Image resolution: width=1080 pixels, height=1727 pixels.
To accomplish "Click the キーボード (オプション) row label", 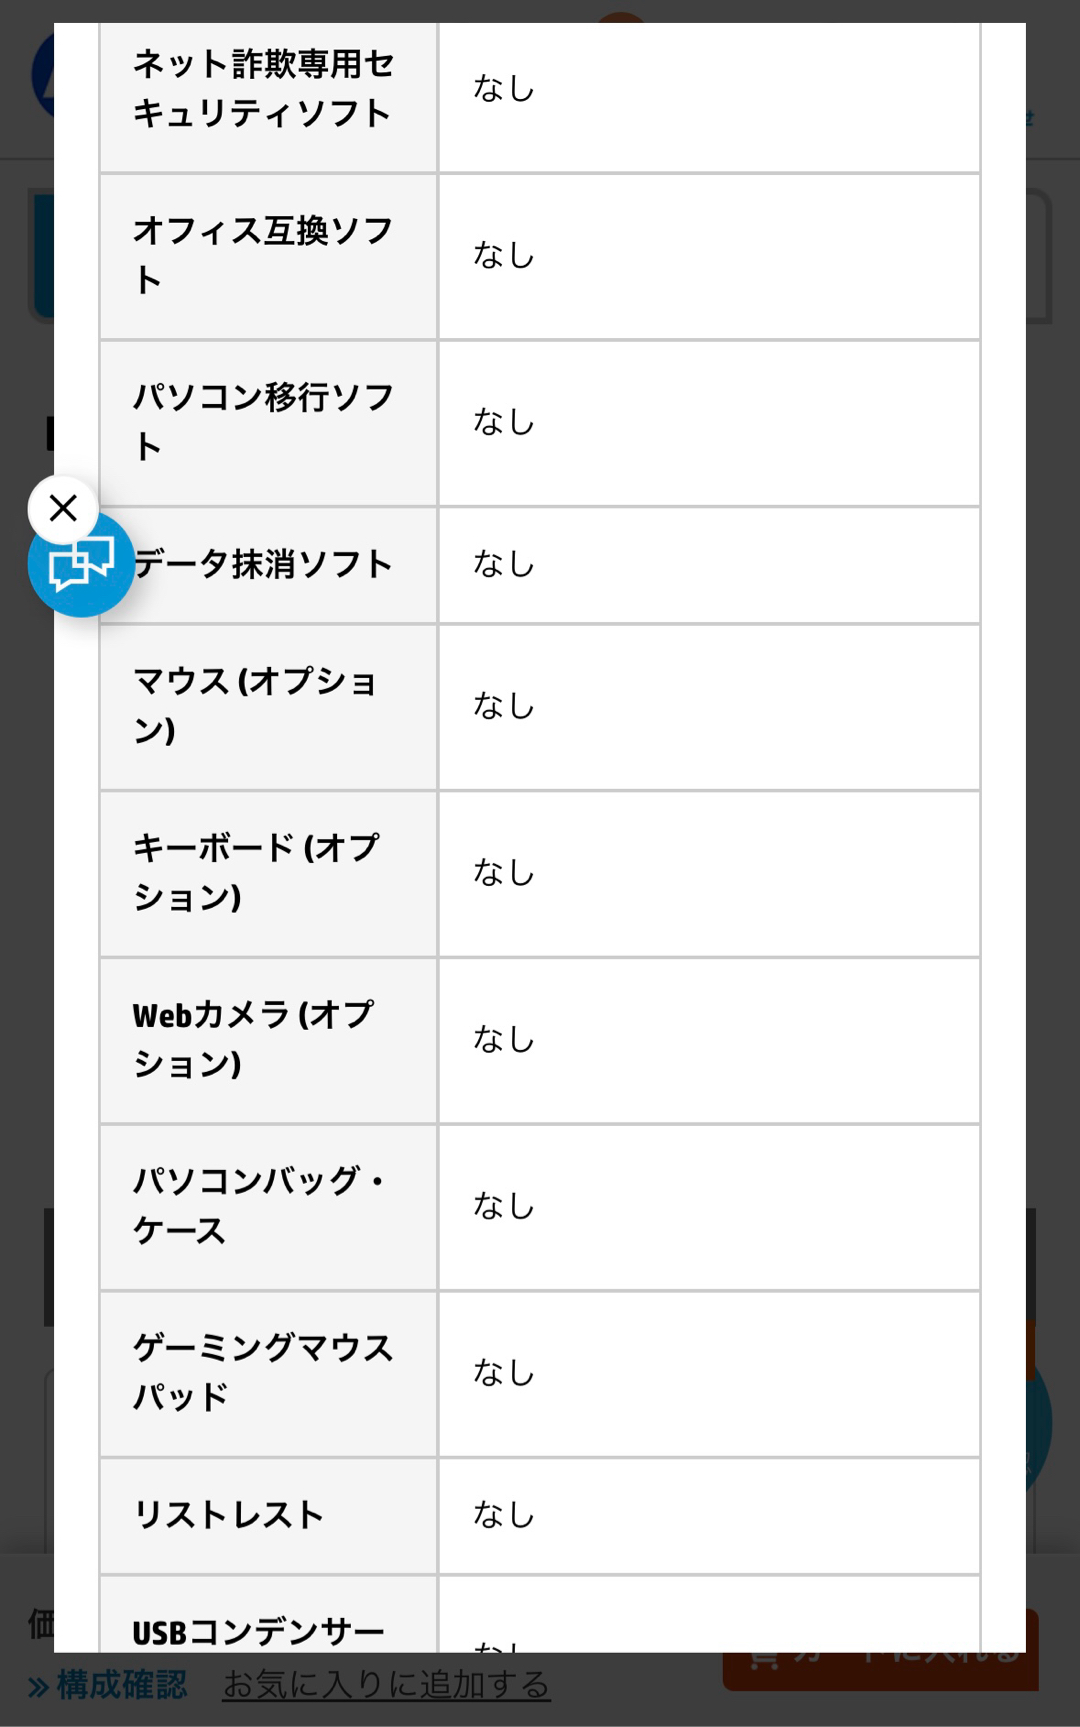I will 256,873.
